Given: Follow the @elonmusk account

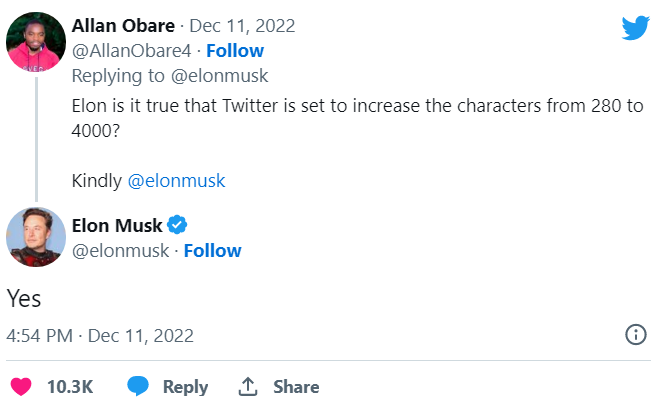Looking at the screenshot, I should [x=212, y=250].
